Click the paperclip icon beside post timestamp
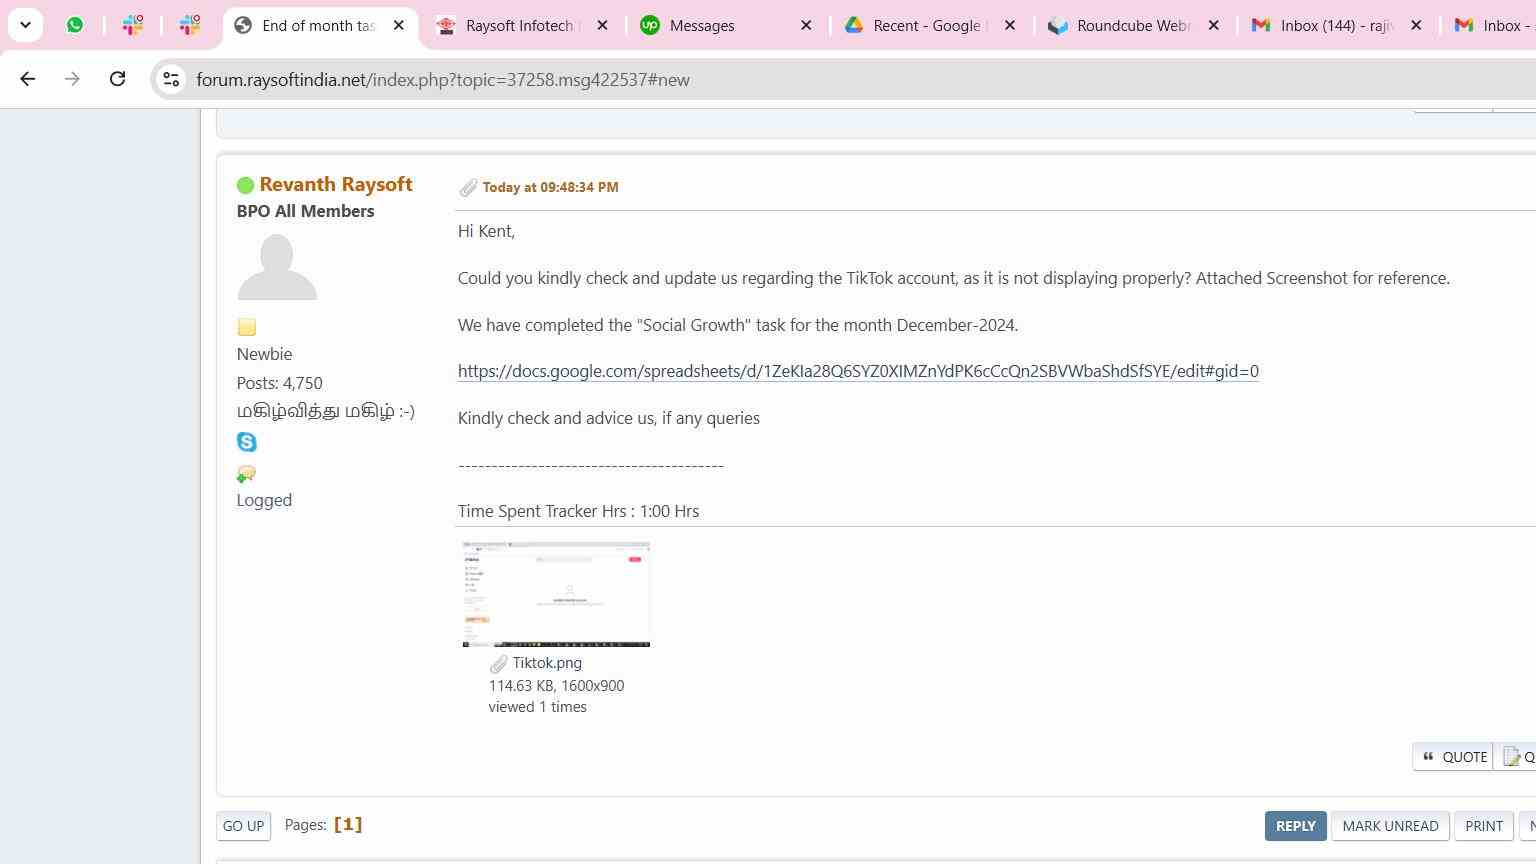This screenshot has height=864, width=1536. coord(468,188)
